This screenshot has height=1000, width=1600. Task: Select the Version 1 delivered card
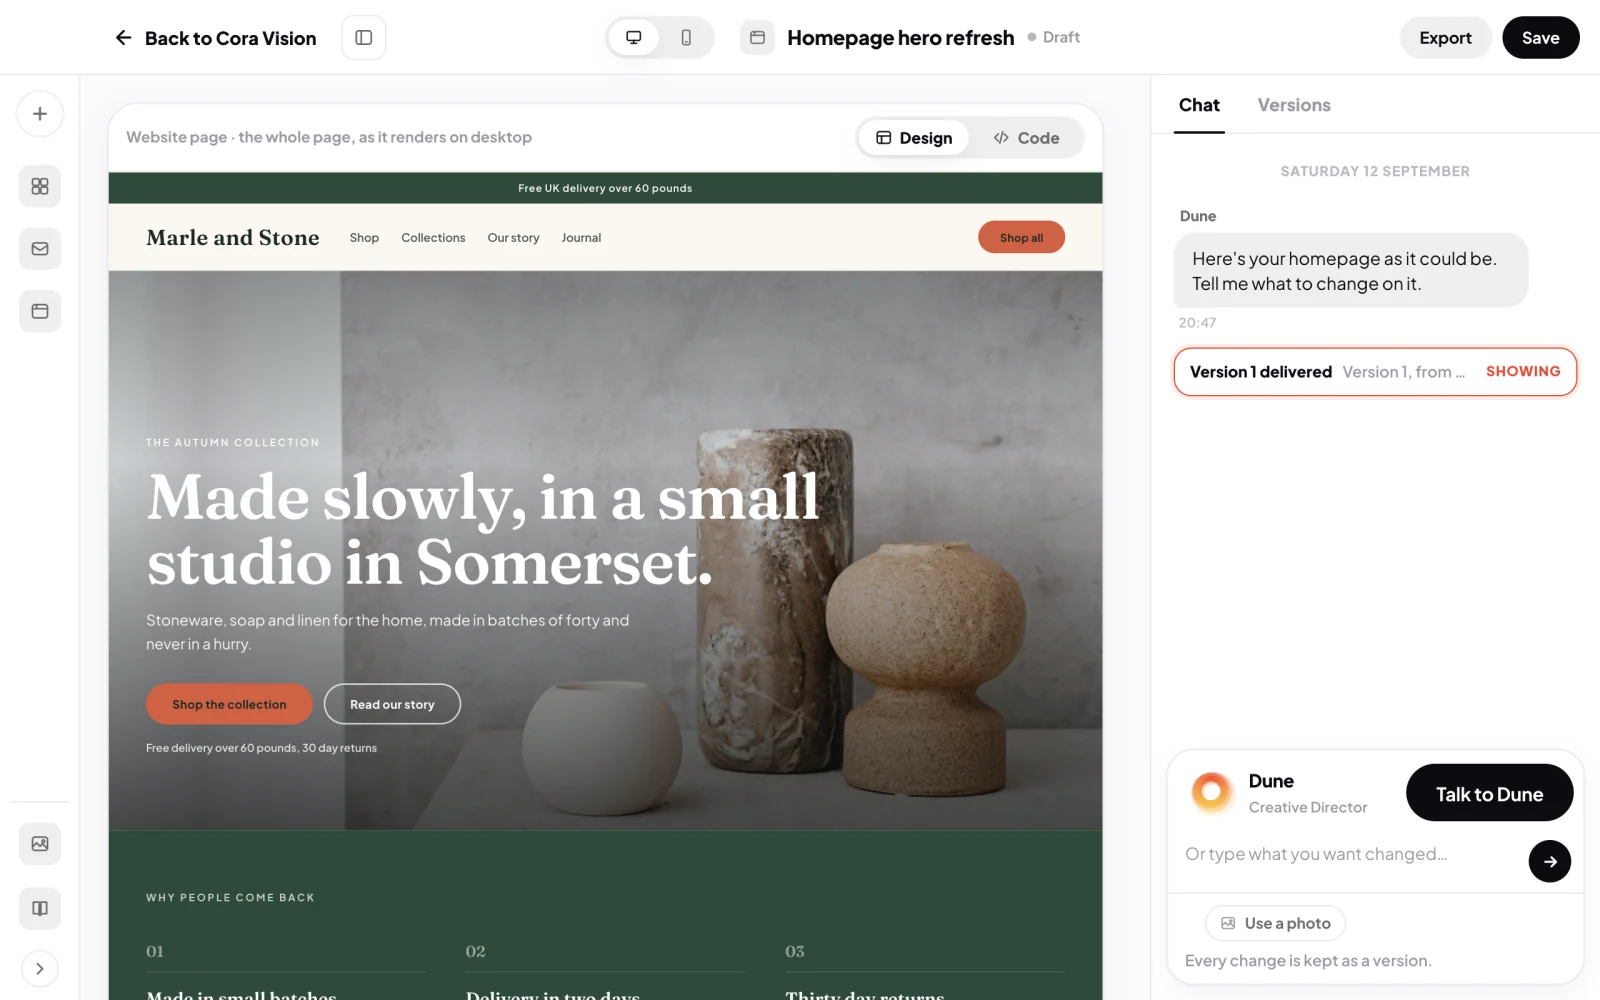point(1375,372)
